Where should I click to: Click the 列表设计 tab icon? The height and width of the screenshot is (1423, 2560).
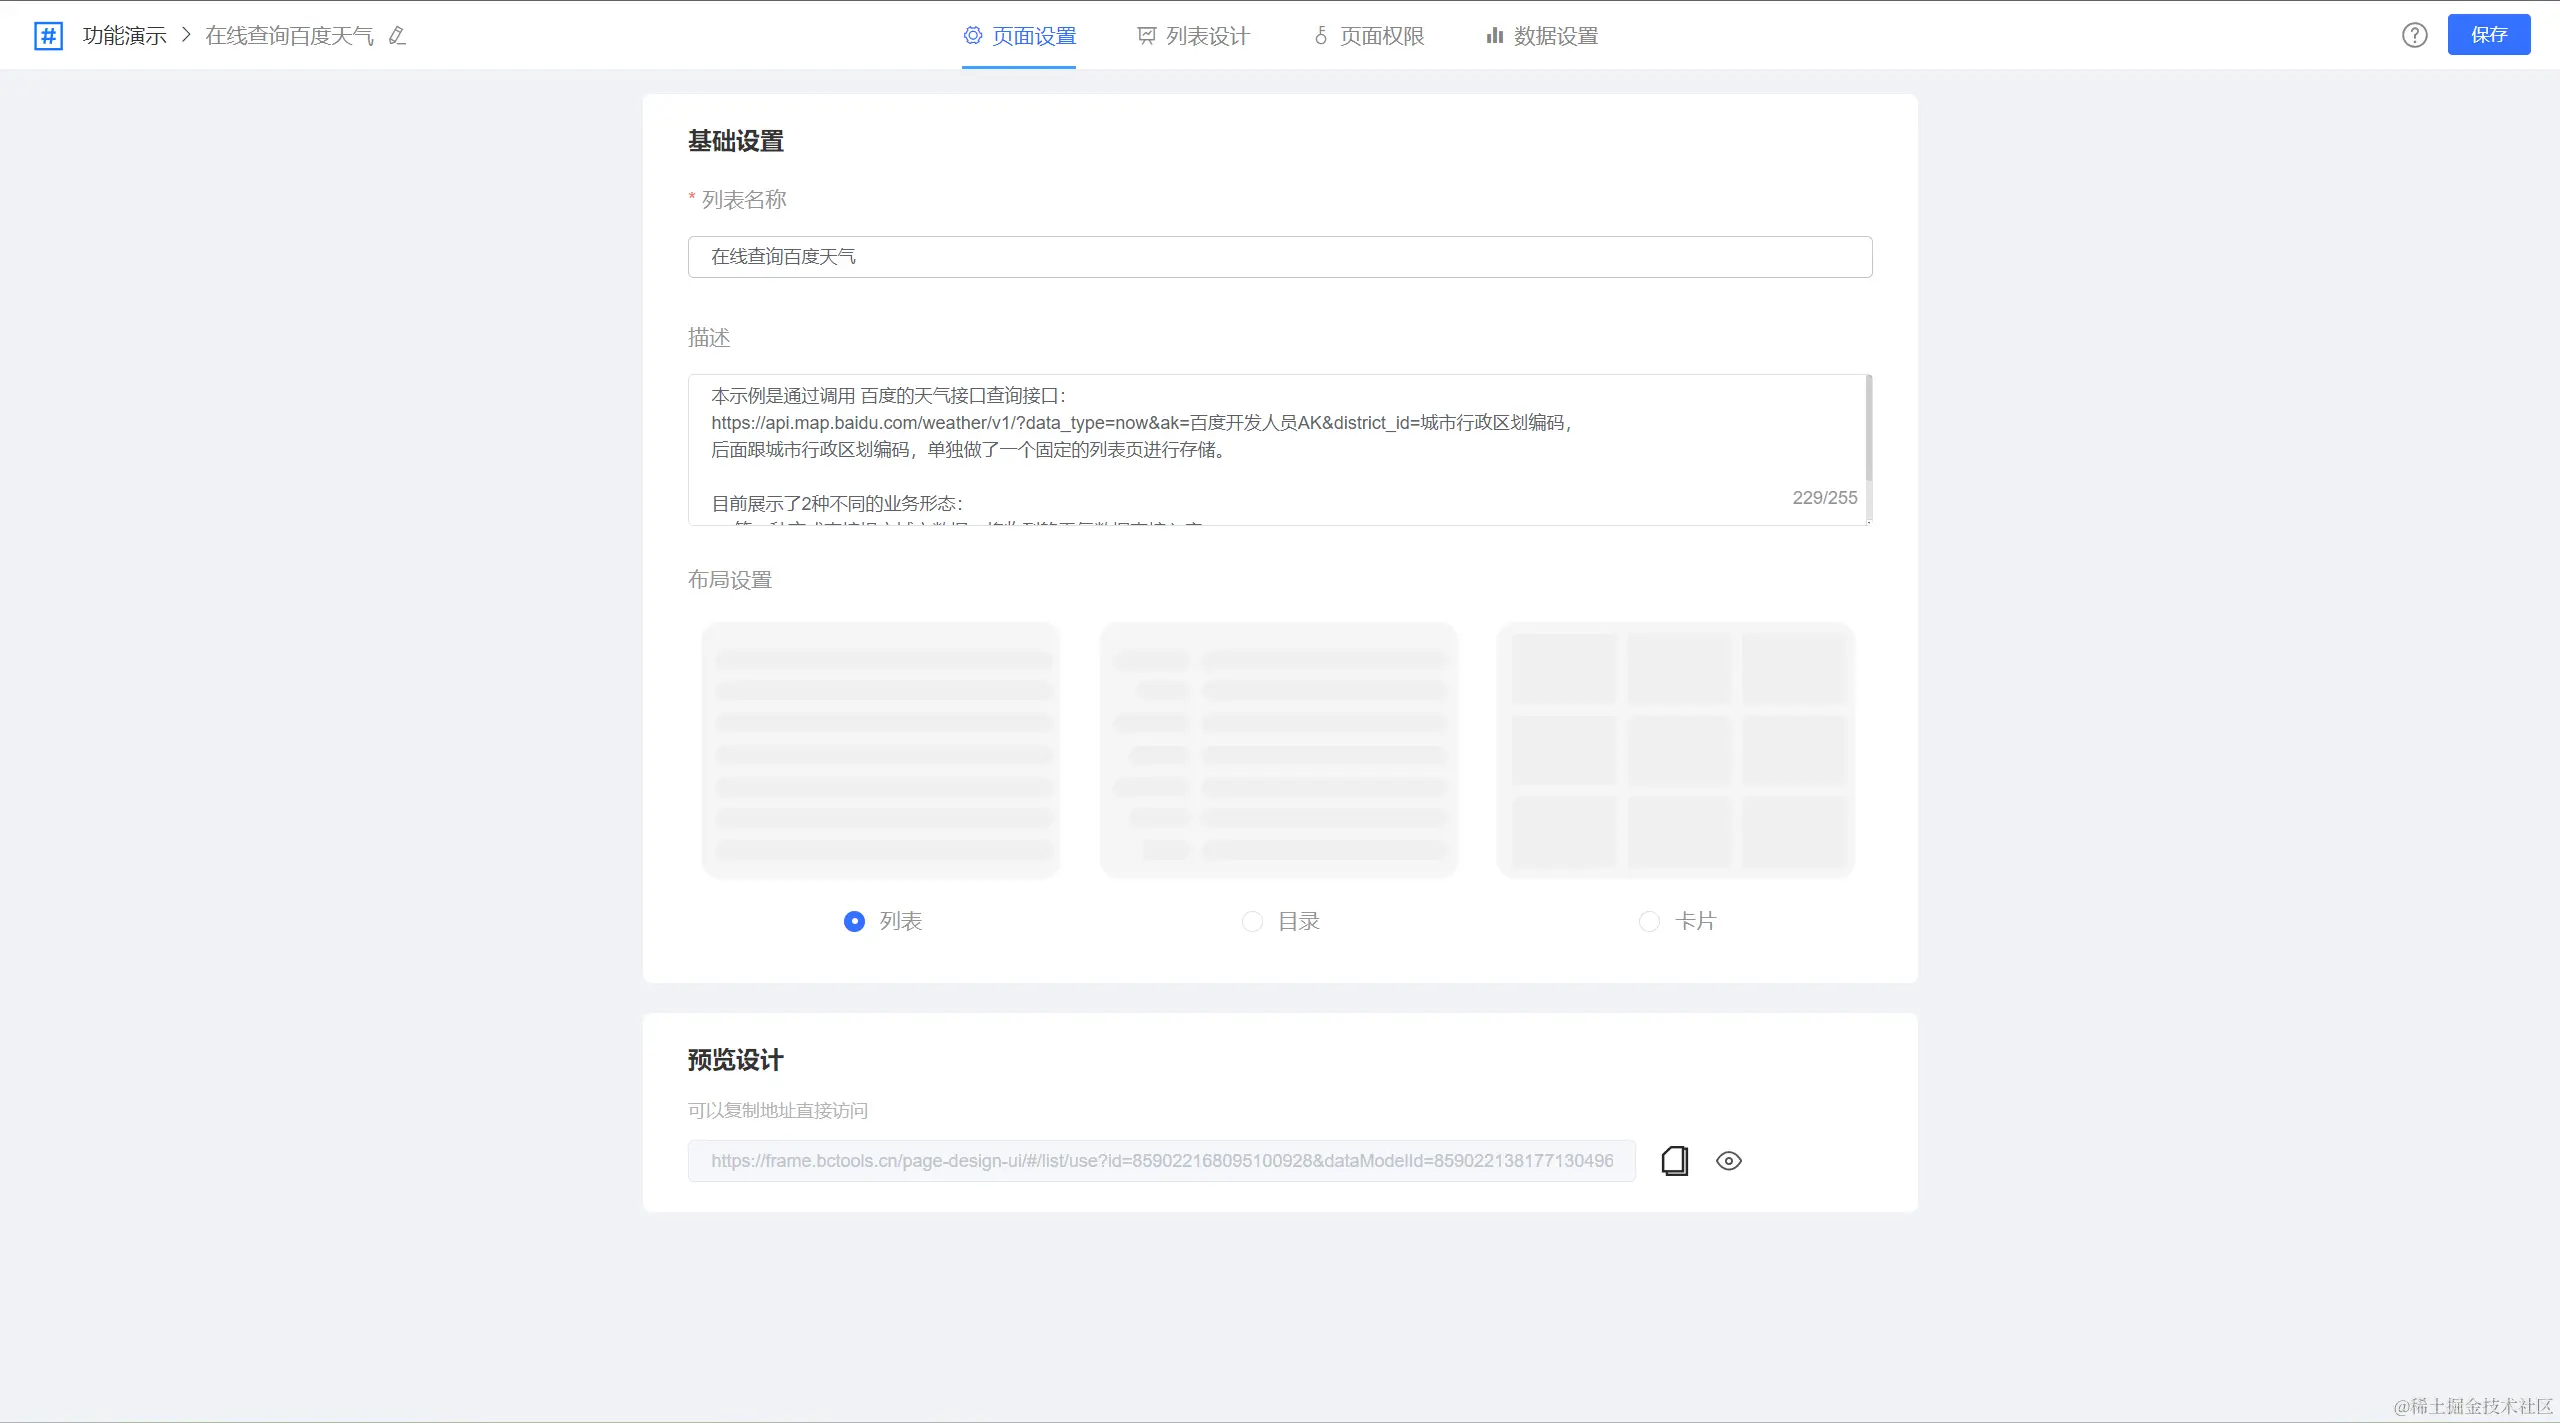(1146, 36)
